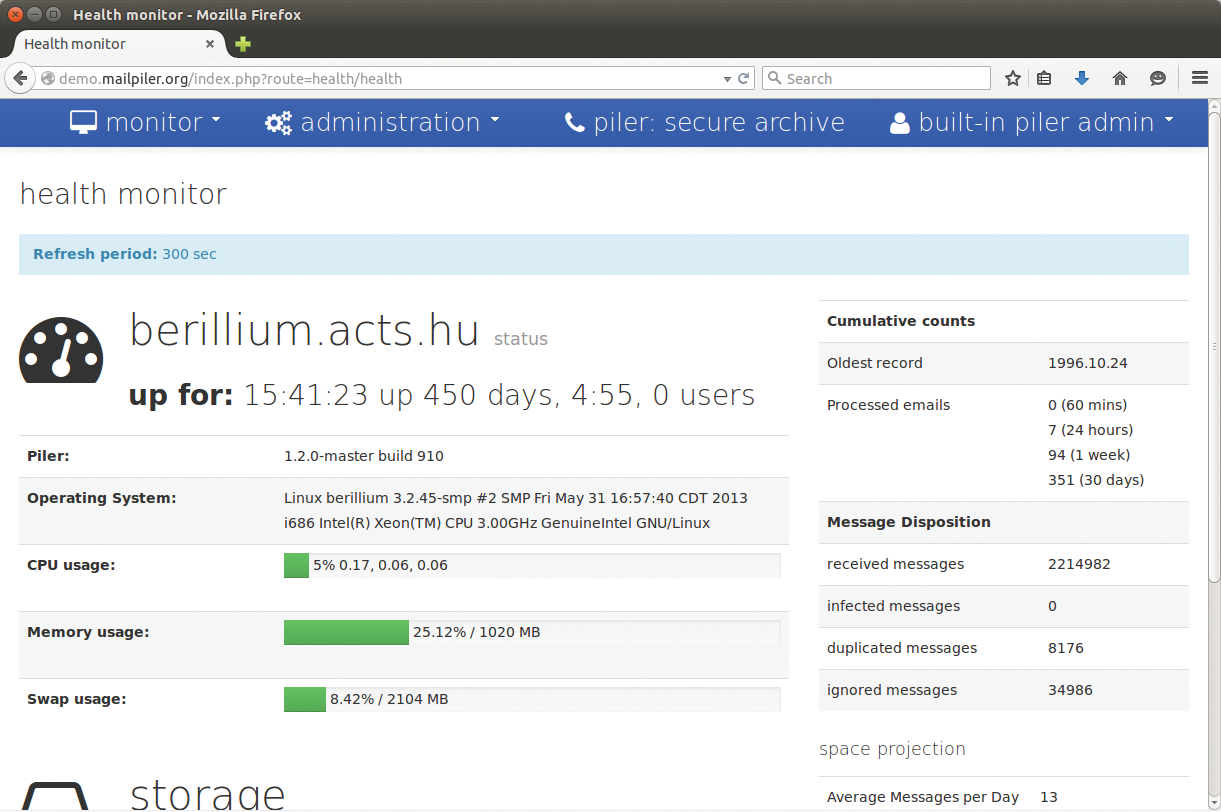1221x812 pixels.
Task: Open a new tab with plus icon
Action: tap(243, 44)
